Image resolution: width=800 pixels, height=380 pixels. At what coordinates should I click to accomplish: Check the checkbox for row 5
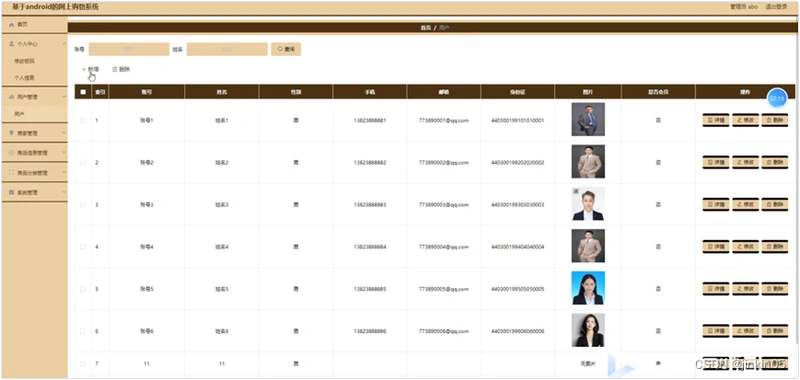tap(83, 289)
